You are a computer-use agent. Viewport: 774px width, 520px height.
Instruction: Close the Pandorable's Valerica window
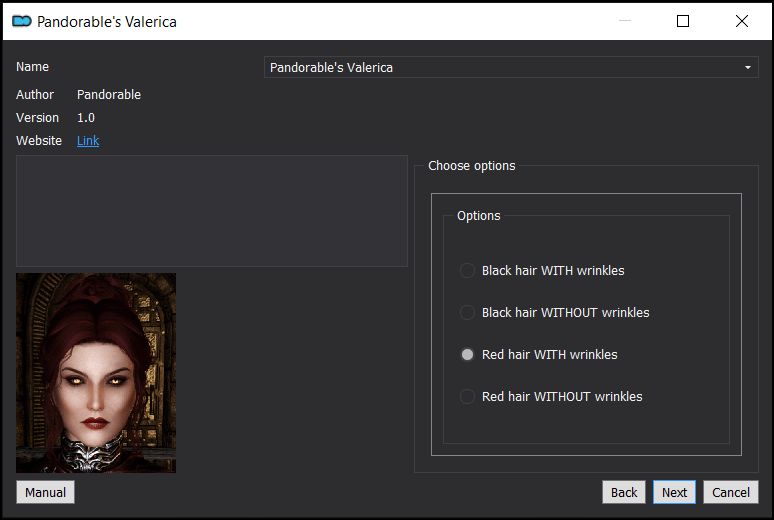coord(741,21)
